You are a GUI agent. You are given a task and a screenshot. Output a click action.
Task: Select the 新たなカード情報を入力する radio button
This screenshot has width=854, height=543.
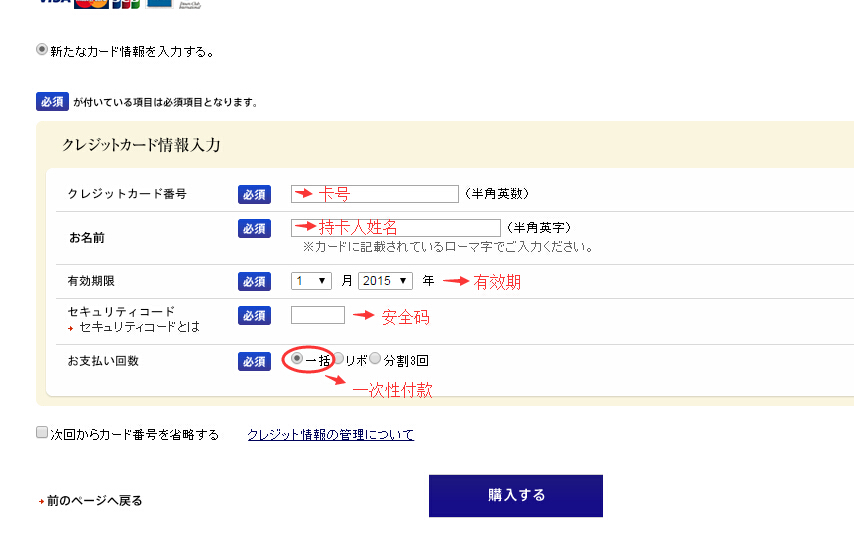click(x=42, y=49)
